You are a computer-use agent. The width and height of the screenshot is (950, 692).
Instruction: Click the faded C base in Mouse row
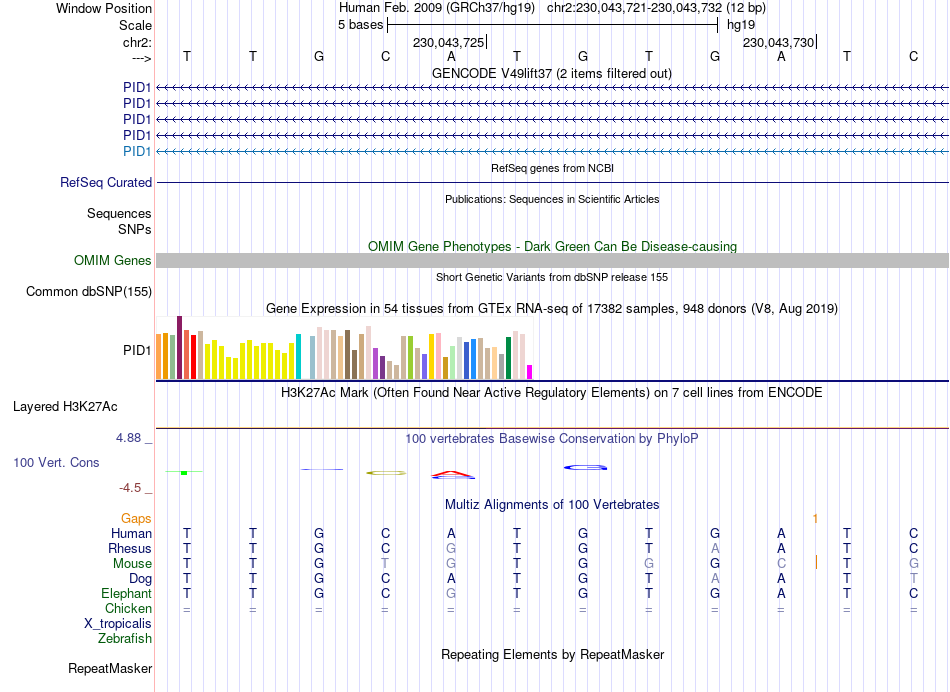pos(781,564)
